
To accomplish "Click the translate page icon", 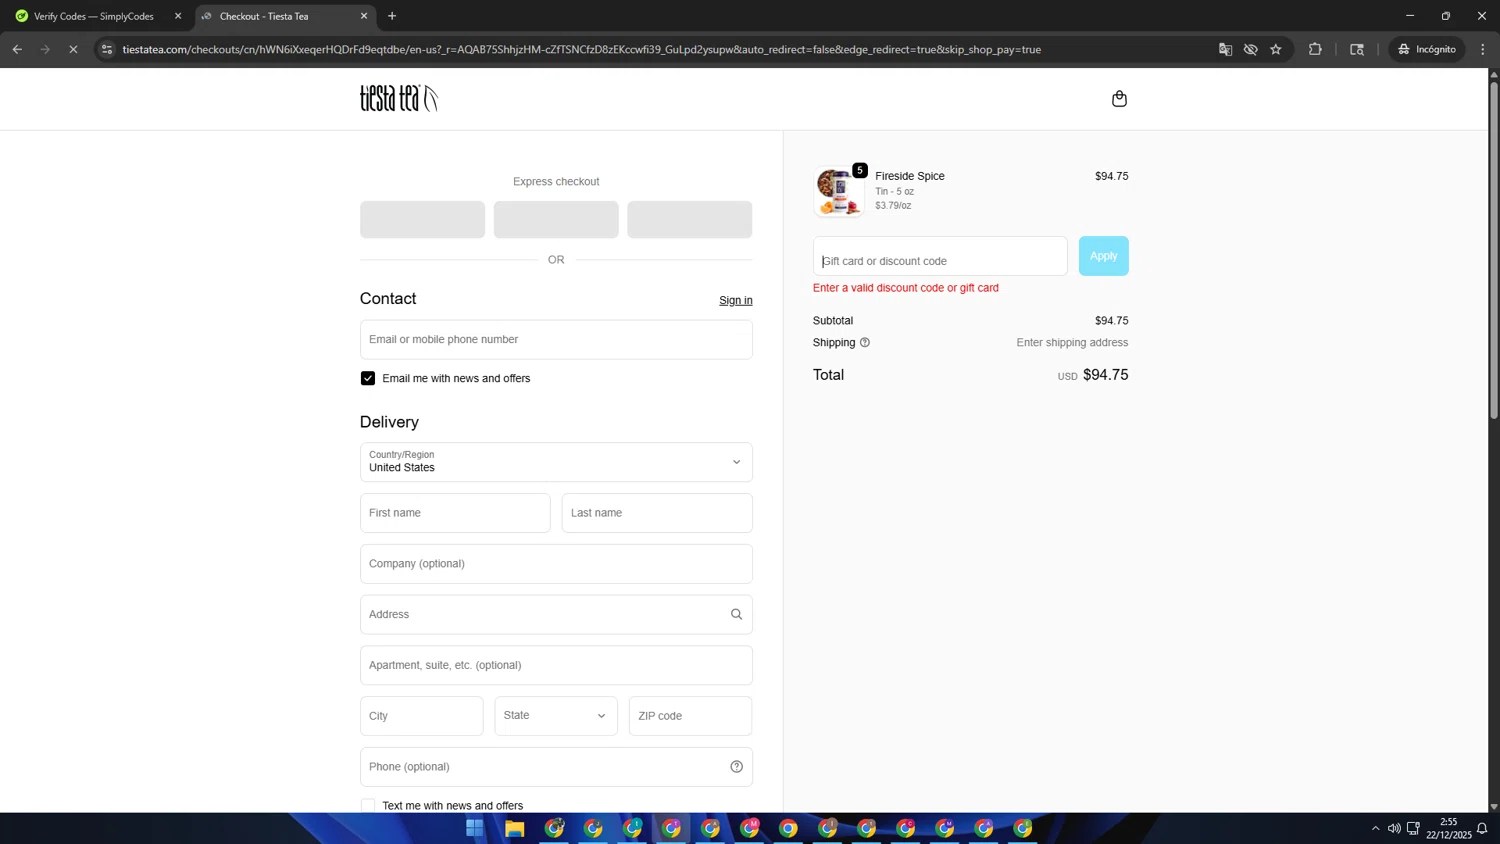I will 1225,49.
